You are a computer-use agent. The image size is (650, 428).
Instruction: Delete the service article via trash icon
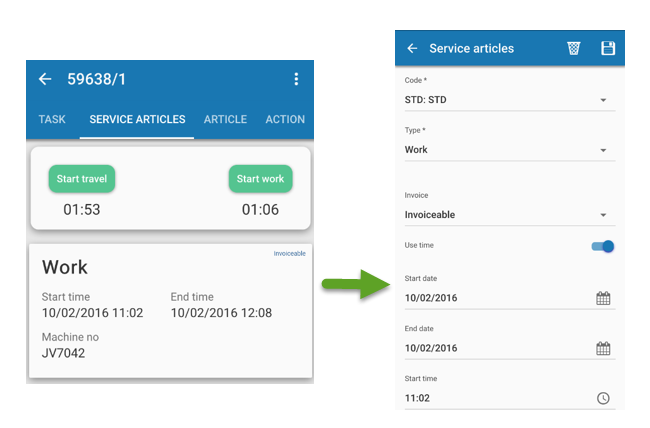coord(574,48)
